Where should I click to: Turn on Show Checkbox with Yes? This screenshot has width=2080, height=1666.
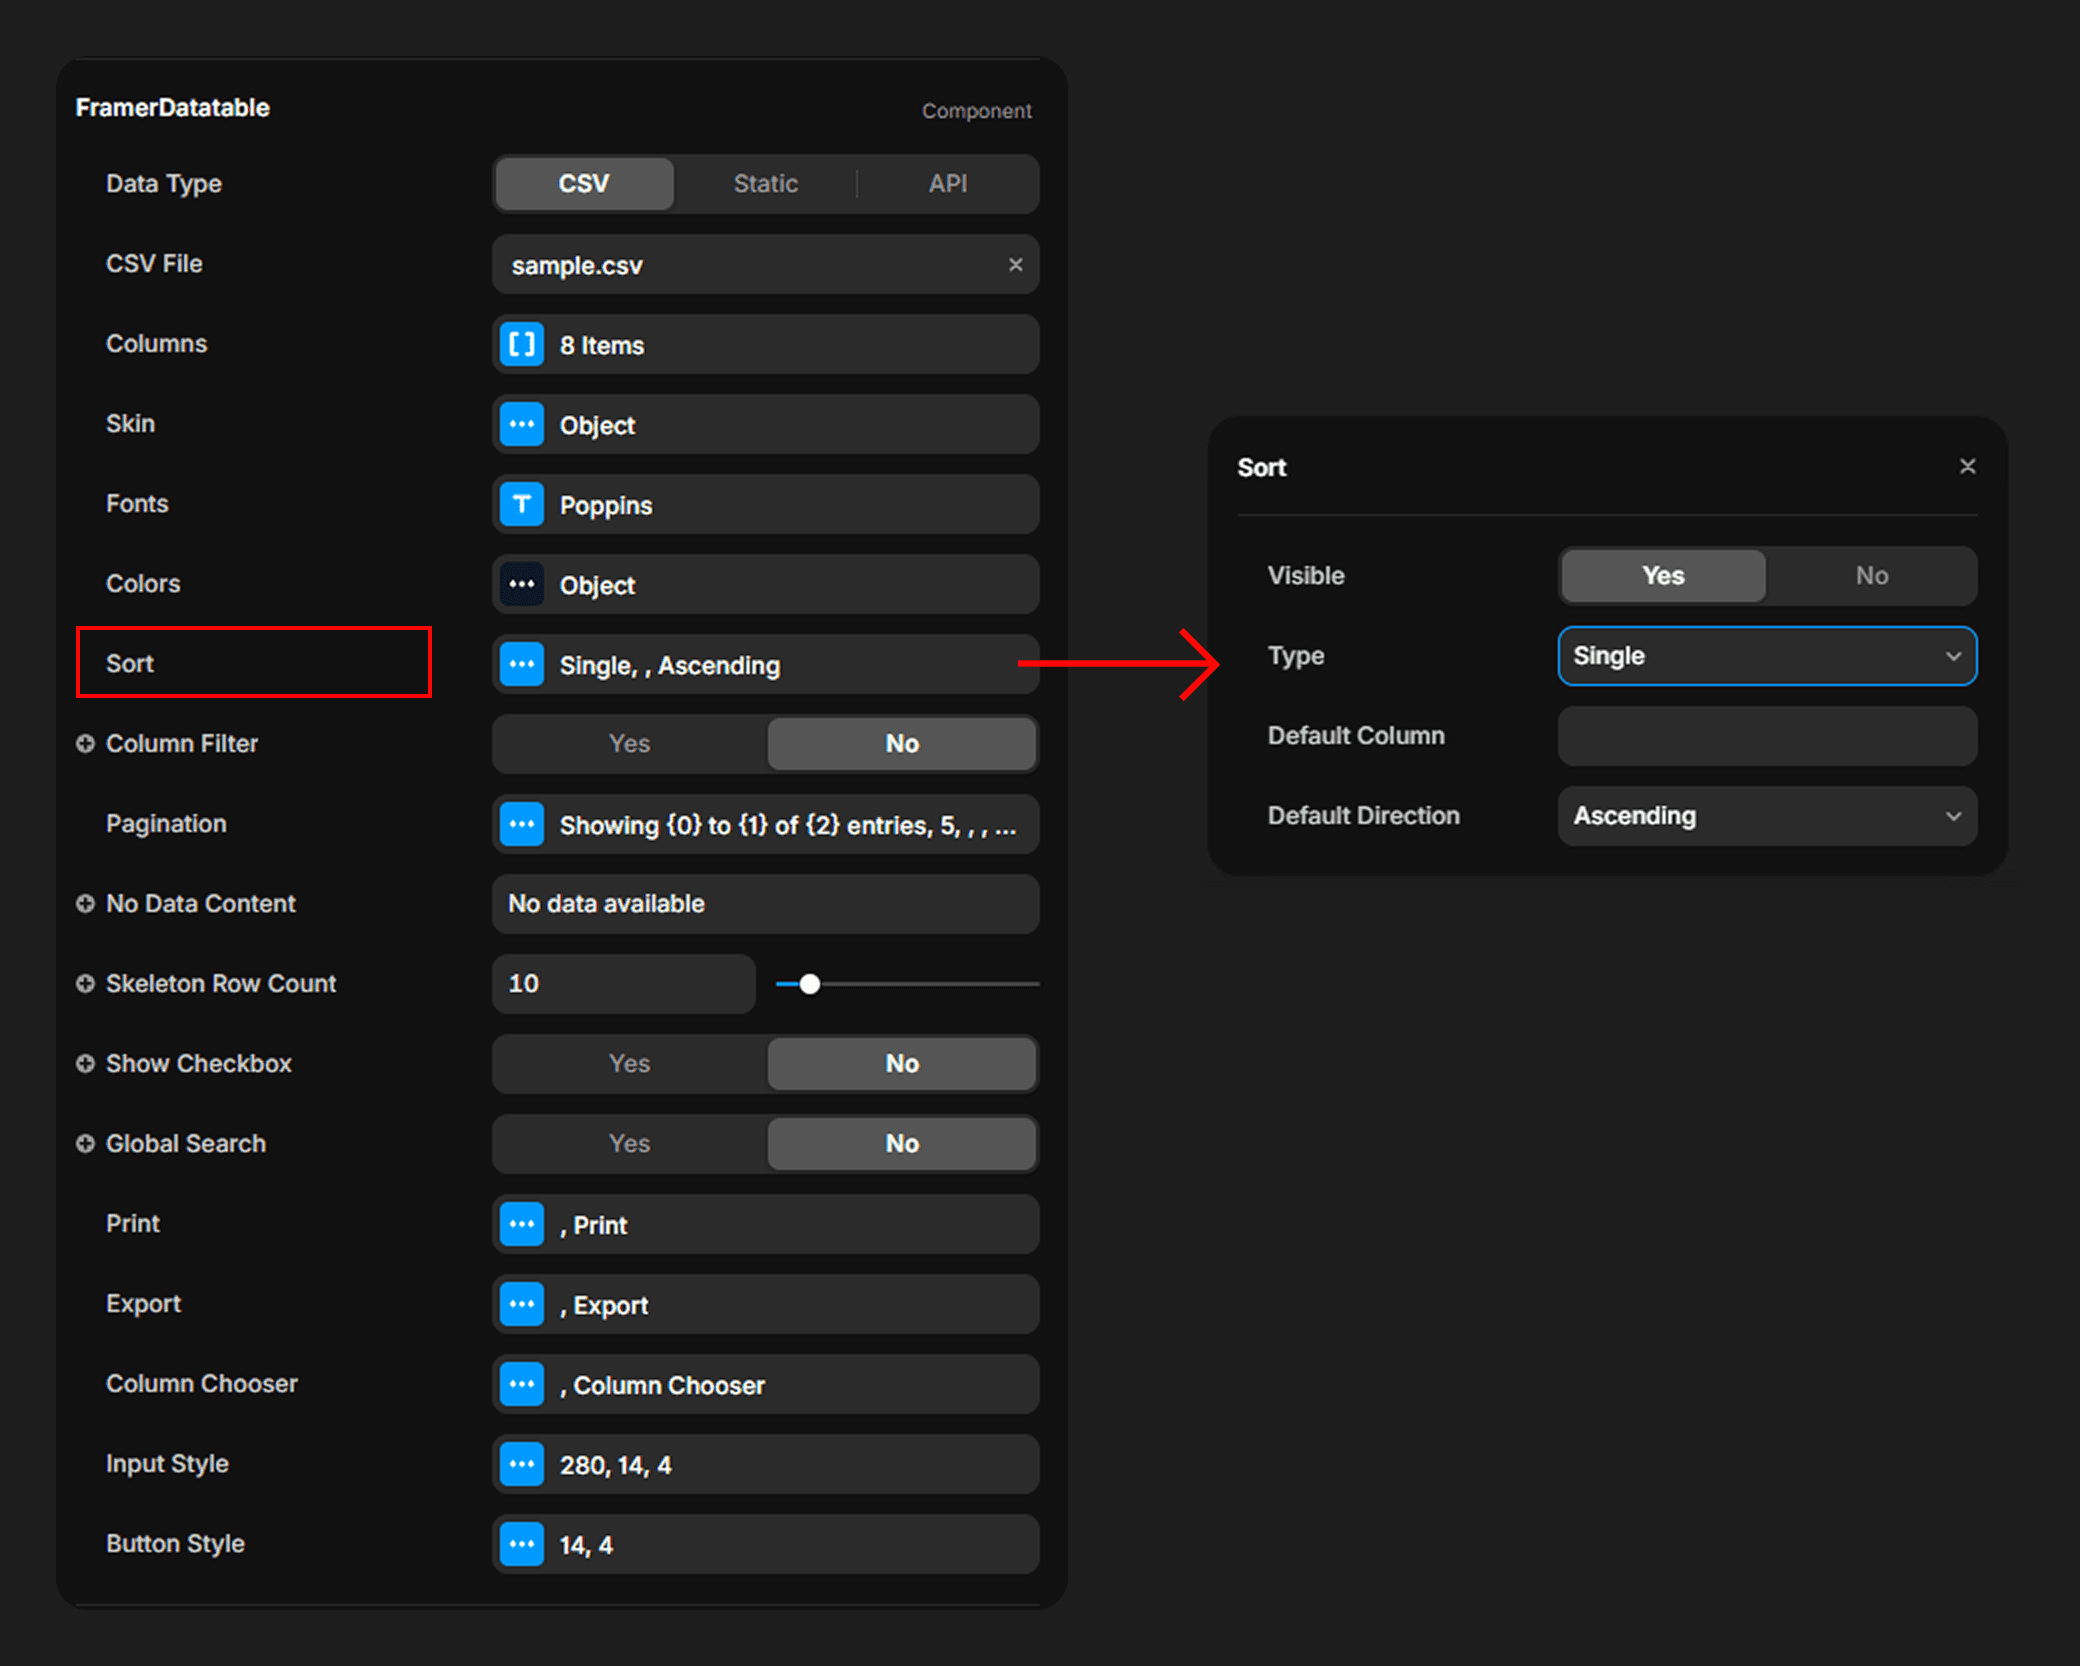(629, 1063)
